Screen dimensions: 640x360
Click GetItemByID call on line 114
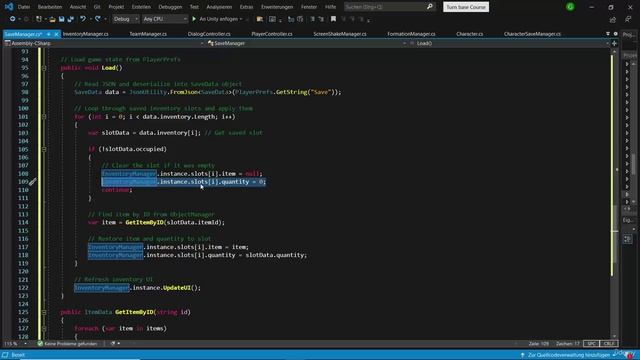click(x=144, y=222)
